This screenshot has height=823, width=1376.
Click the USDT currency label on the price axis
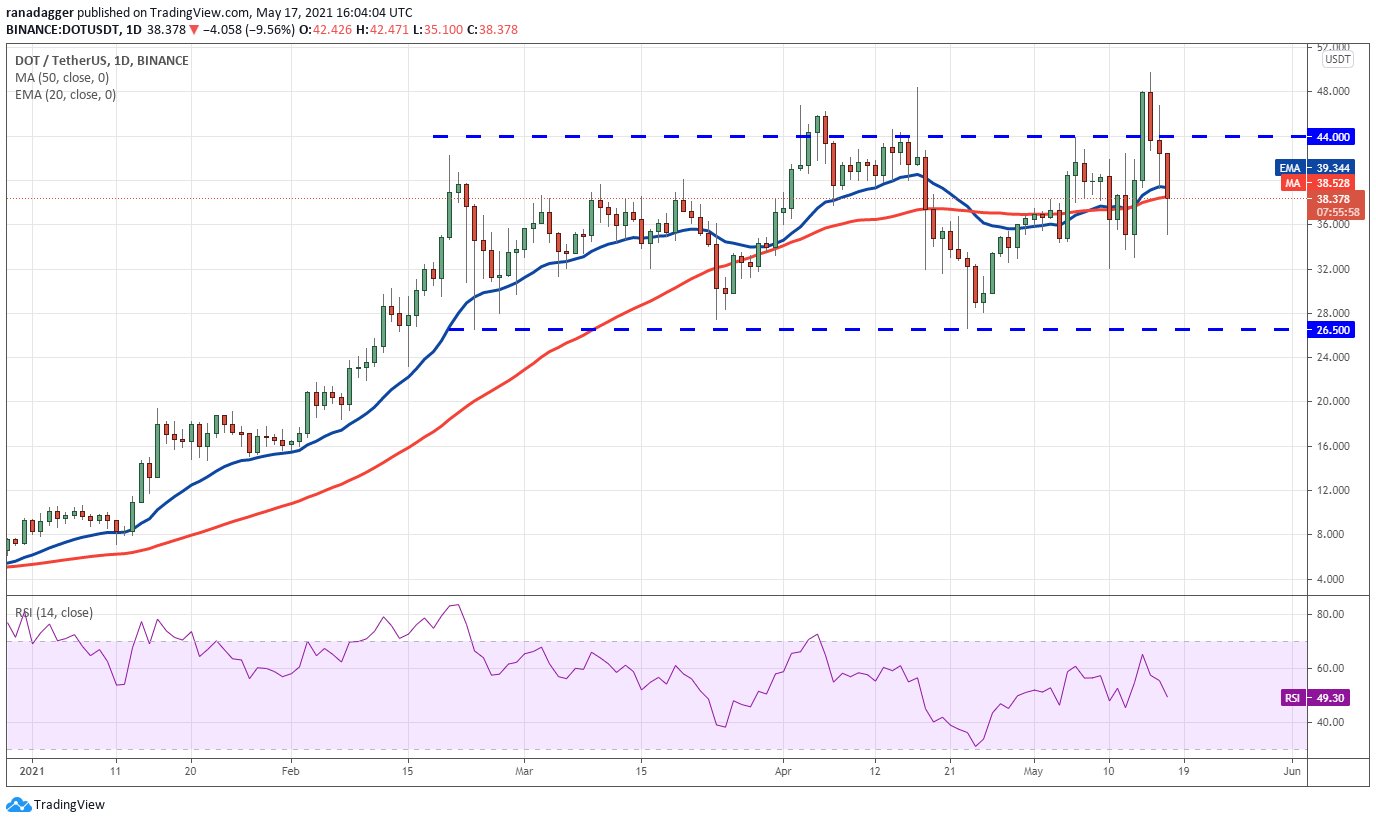tap(1337, 59)
